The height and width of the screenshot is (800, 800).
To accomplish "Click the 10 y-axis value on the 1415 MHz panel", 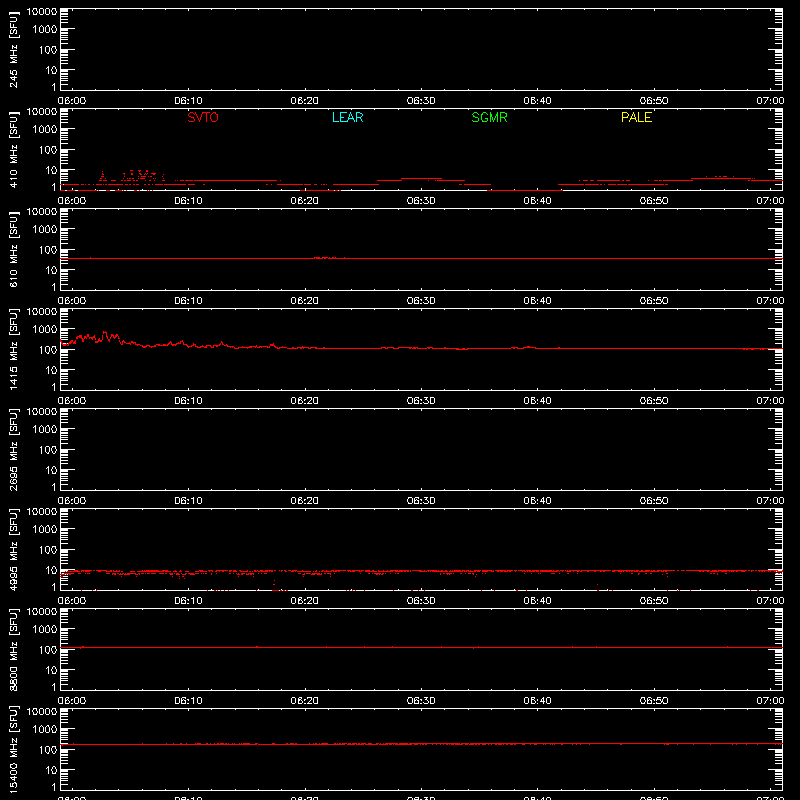I will [x=51, y=370].
